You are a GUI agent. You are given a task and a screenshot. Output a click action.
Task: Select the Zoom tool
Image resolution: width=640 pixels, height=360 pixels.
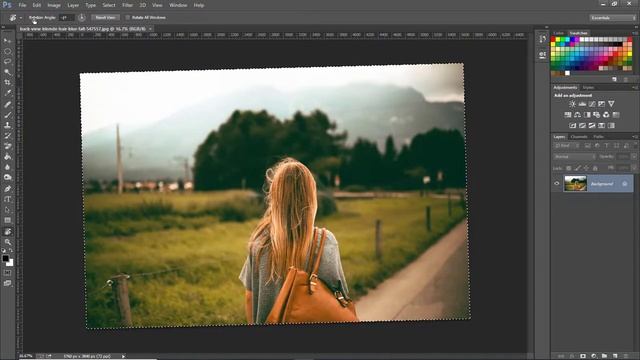pos(7,242)
